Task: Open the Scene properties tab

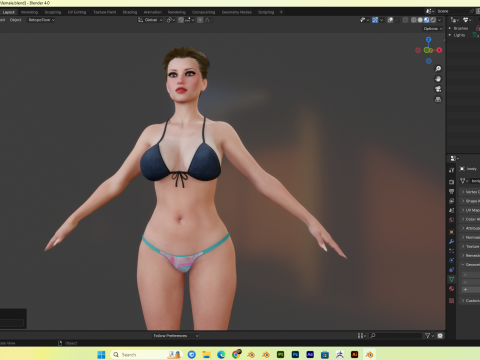Action: point(452,211)
